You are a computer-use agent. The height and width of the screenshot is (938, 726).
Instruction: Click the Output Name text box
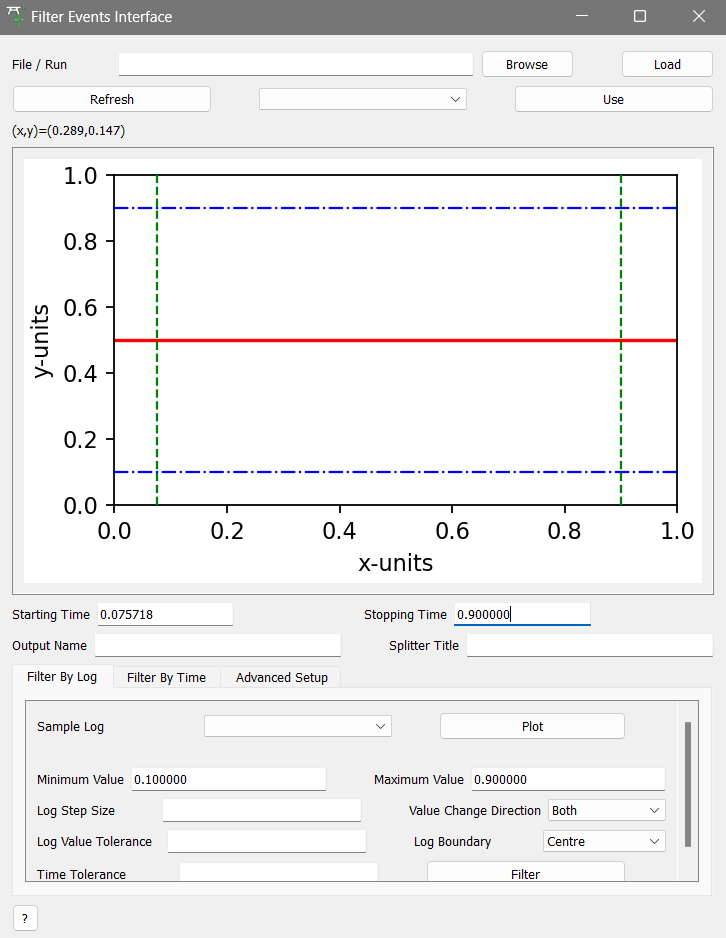pyautogui.click(x=218, y=645)
